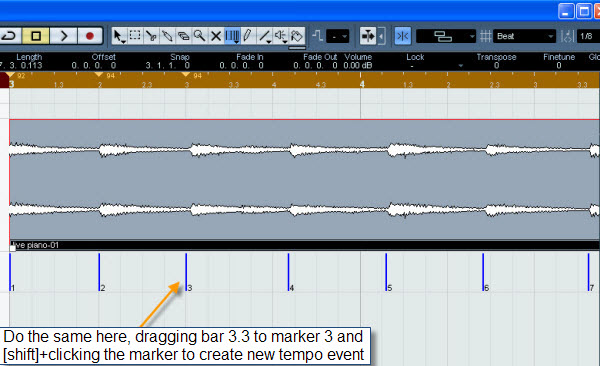The height and width of the screenshot is (366, 600).
Task: Start playback with the Play button
Action: coord(64,36)
